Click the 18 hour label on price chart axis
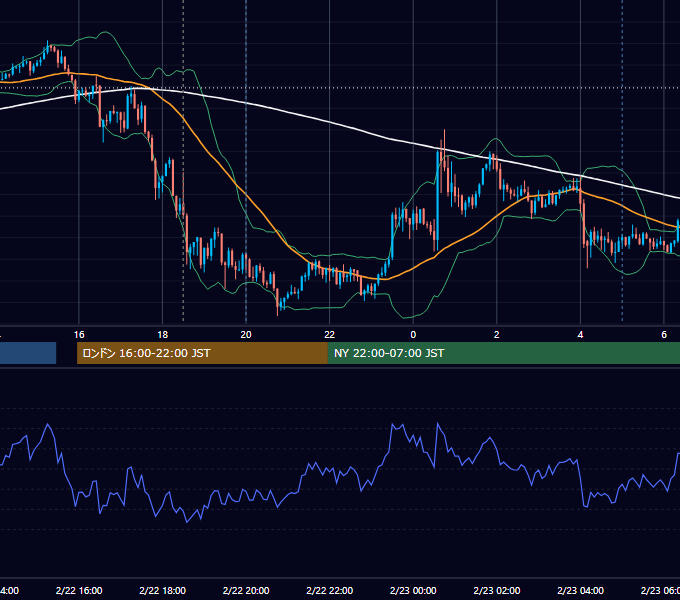Image resolution: width=680 pixels, height=600 pixels. point(163,335)
